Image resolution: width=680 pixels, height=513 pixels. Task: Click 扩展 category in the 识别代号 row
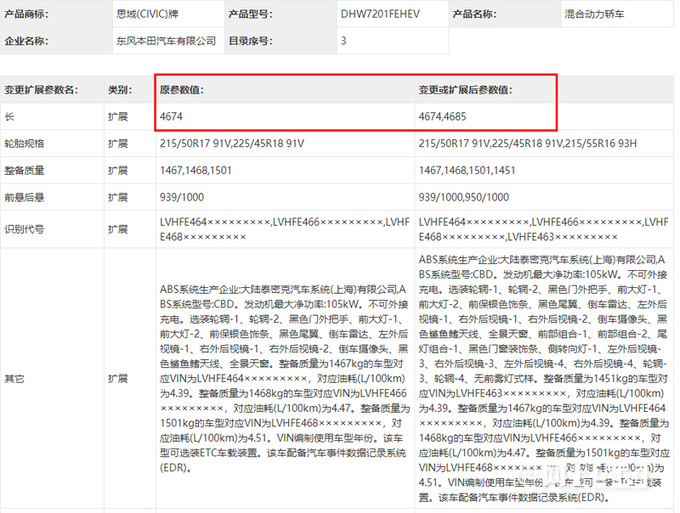point(118,229)
